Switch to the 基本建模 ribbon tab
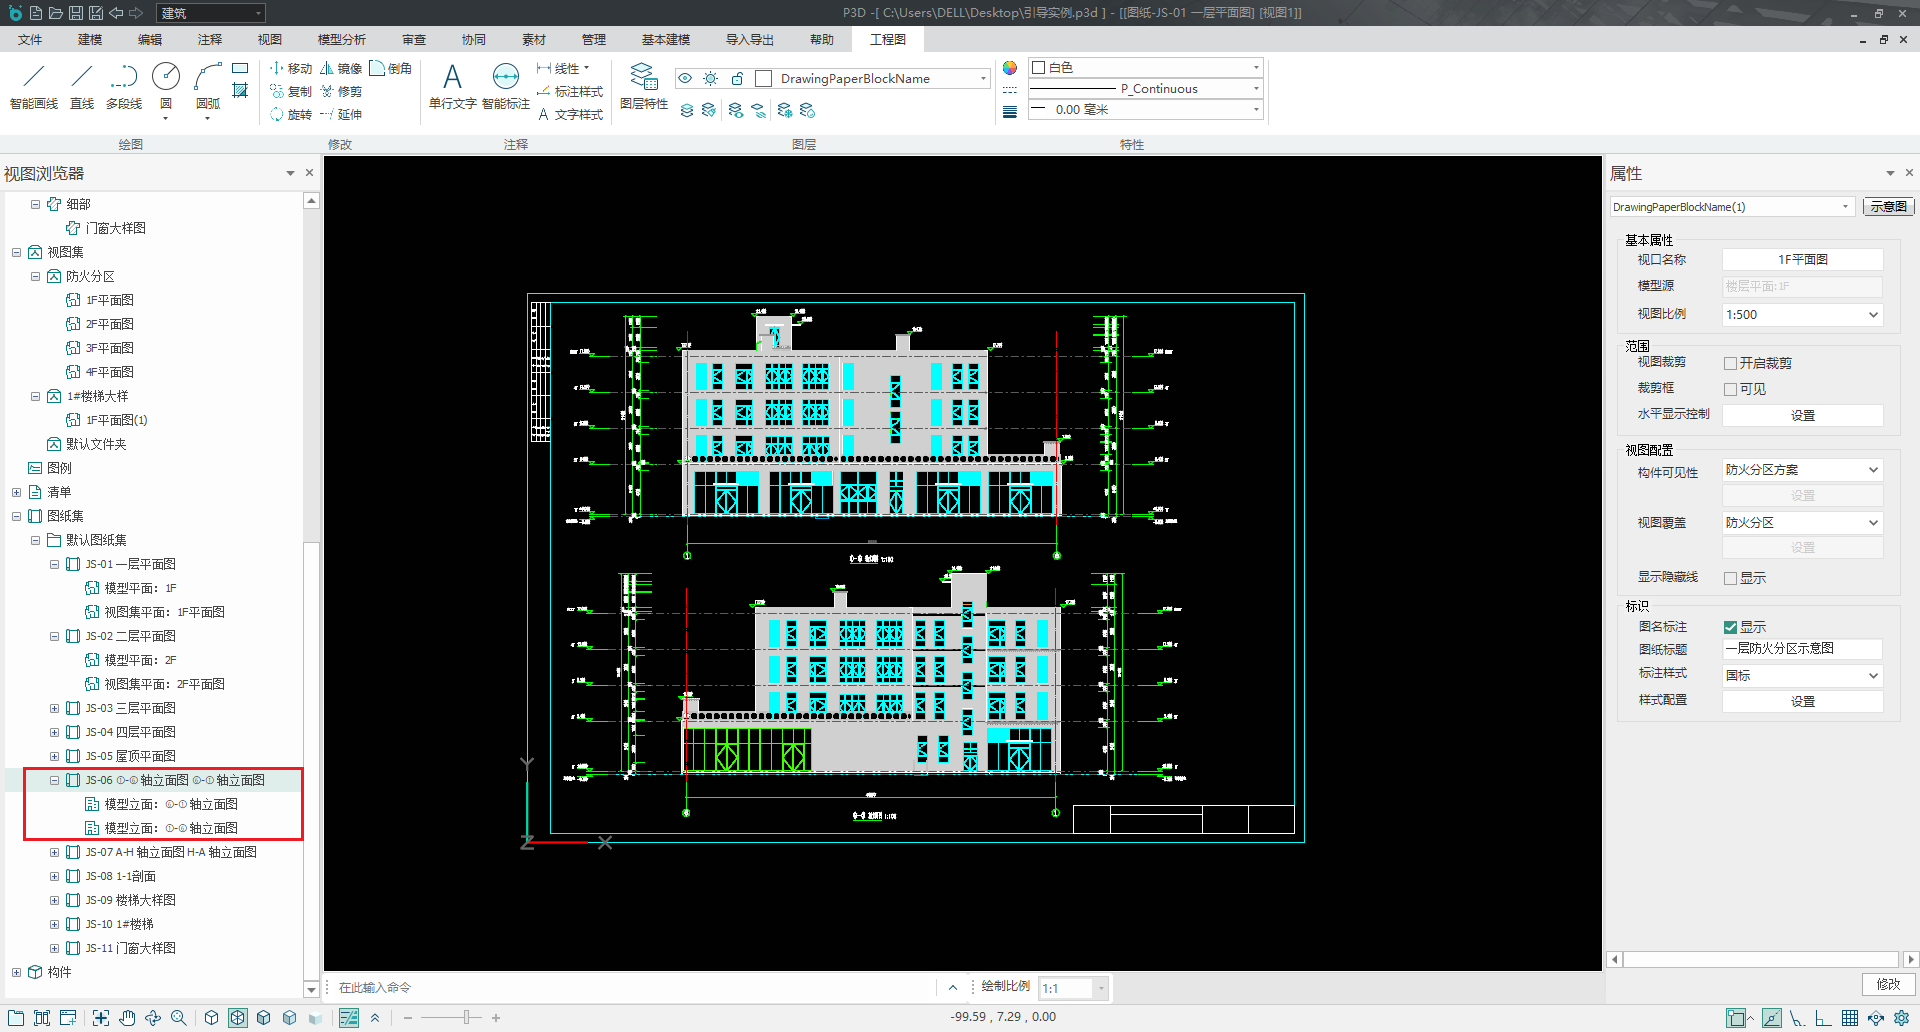Screen dimensions: 1920x1032 (665, 40)
